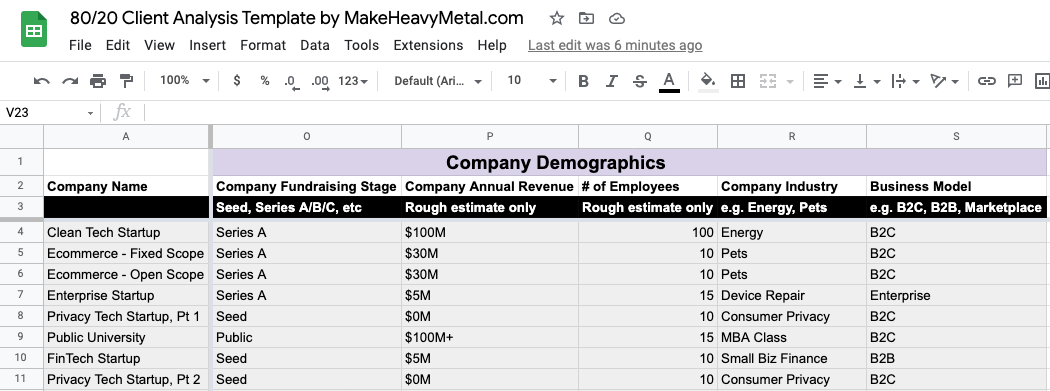Open the fill color paint bucket
Screen dimensions: 1050x391
708,81
